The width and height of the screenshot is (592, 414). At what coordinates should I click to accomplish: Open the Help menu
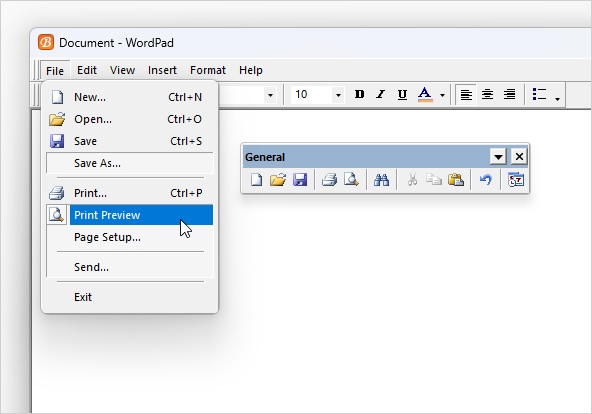251,70
